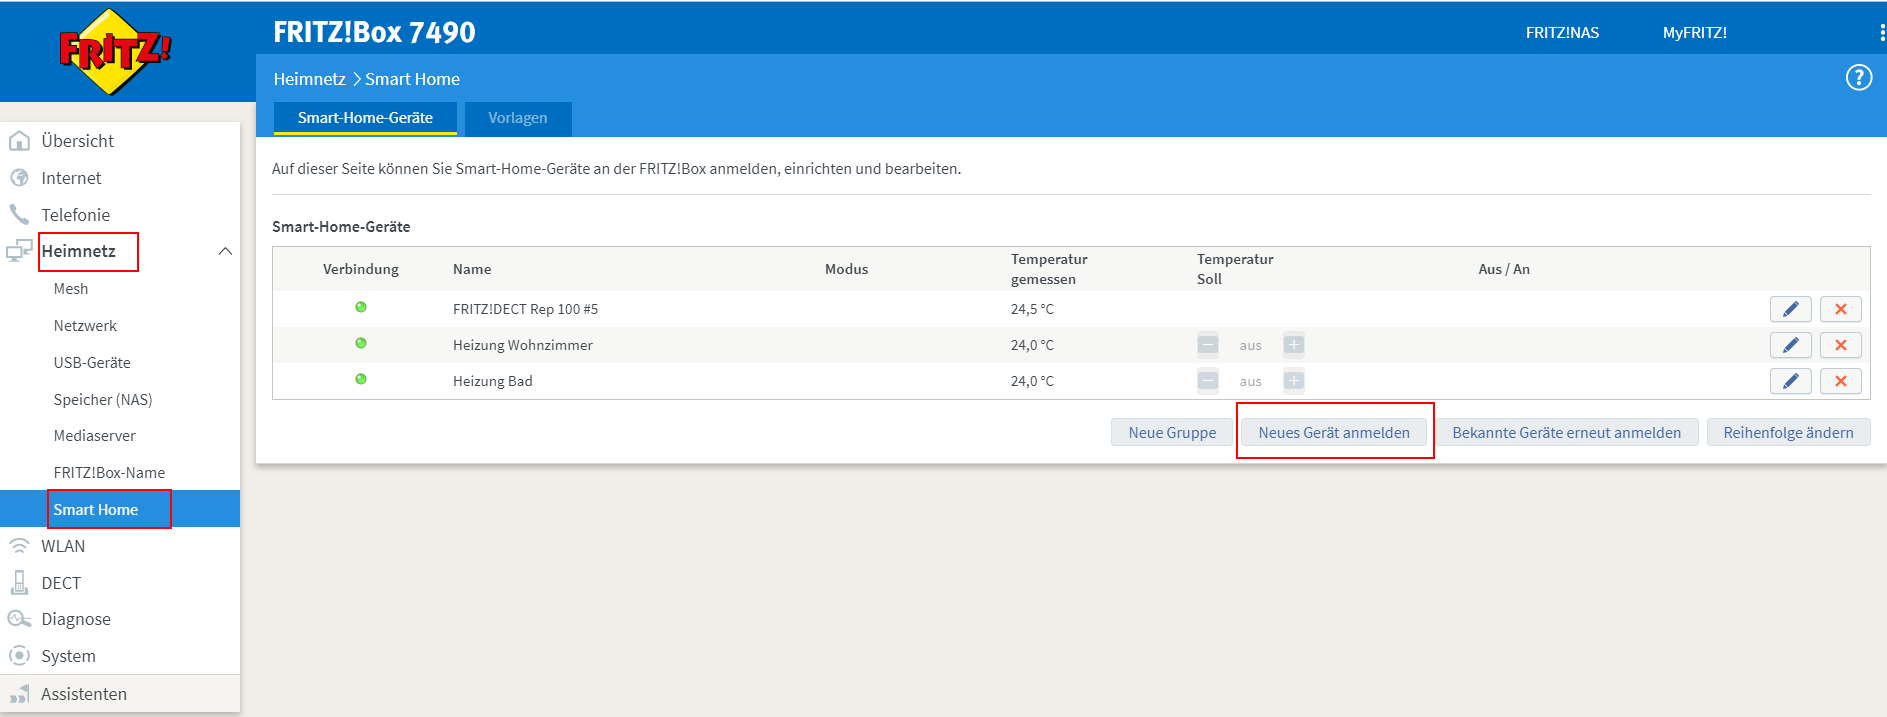Increase target temperature for Heizung Wohnzimmer
Image resolution: width=1887 pixels, height=717 pixels.
pyautogui.click(x=1294, y=345)
